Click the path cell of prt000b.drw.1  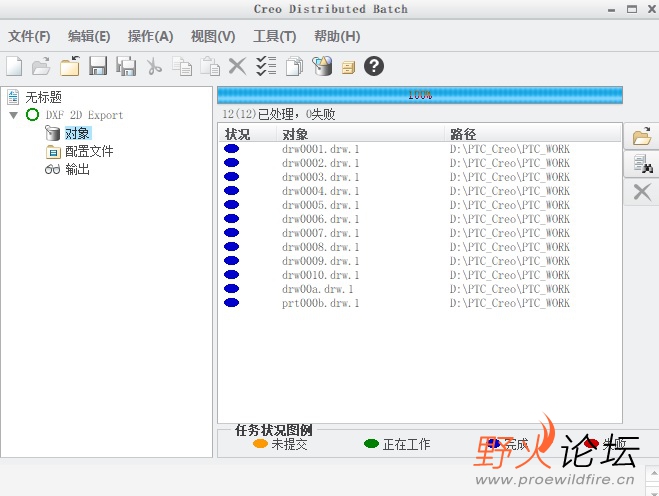pos(509,303)
